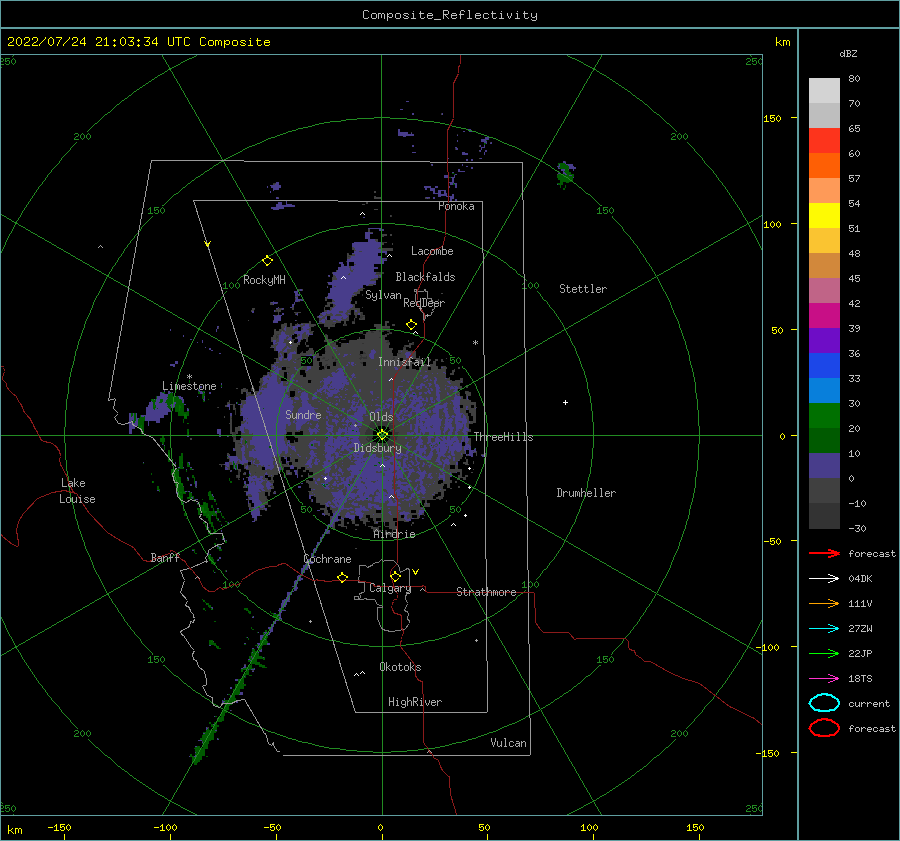Screen dimensions: 900x841
Task: Click the Sundre town label
Action: [x=303, y=414]
